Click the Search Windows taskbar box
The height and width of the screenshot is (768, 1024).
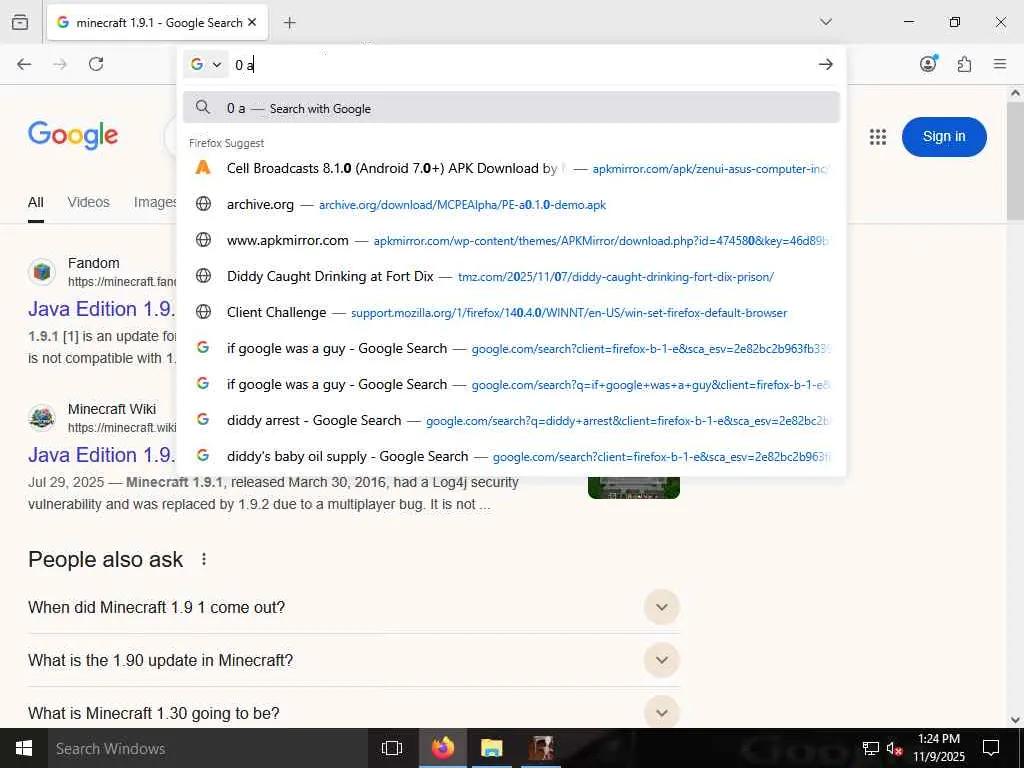207,748
